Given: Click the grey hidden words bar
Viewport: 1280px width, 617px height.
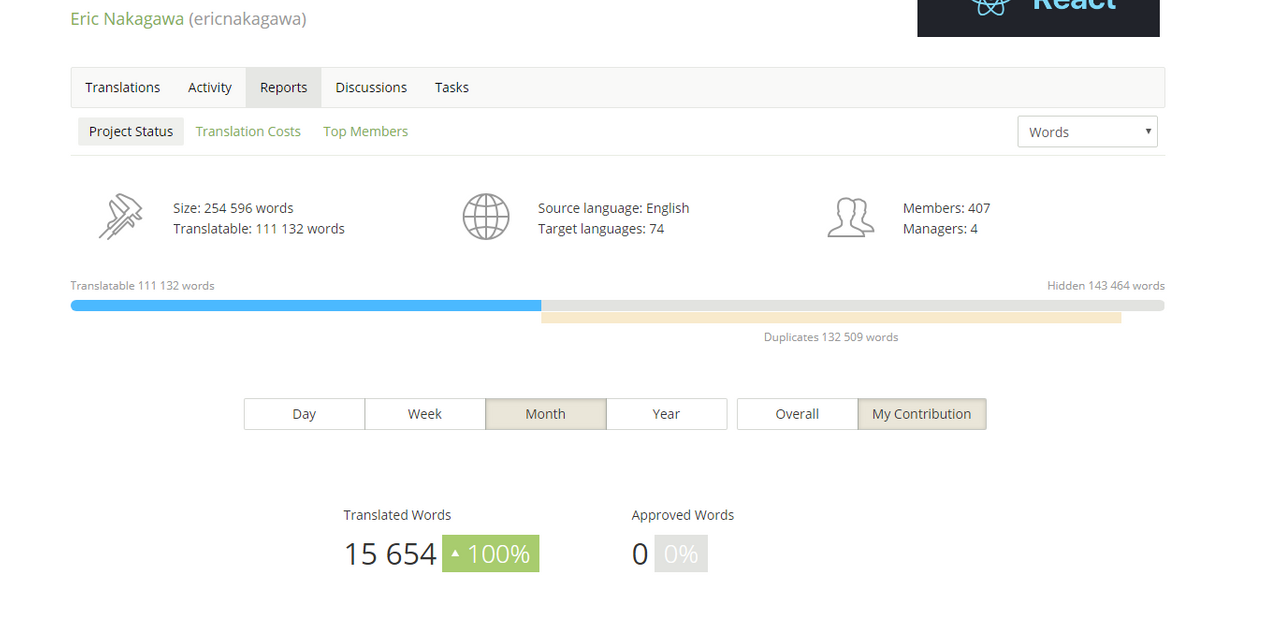Looking at the screenshot, I should tap(853, 305).
